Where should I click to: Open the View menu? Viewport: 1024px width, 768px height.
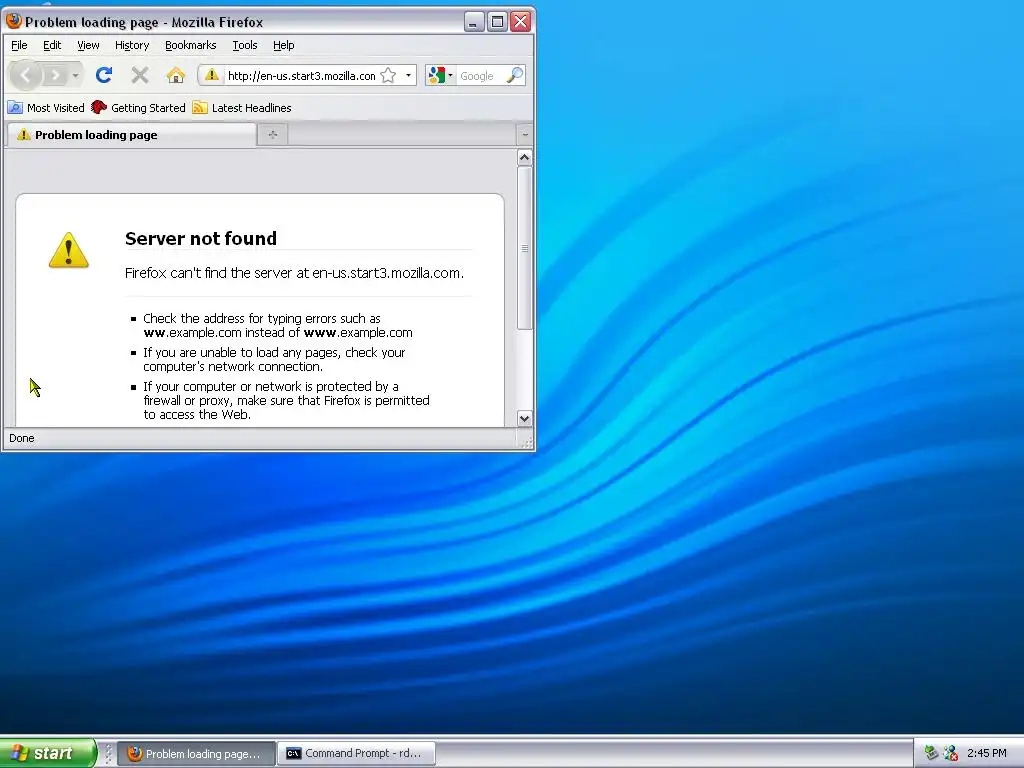coord(88,45)
